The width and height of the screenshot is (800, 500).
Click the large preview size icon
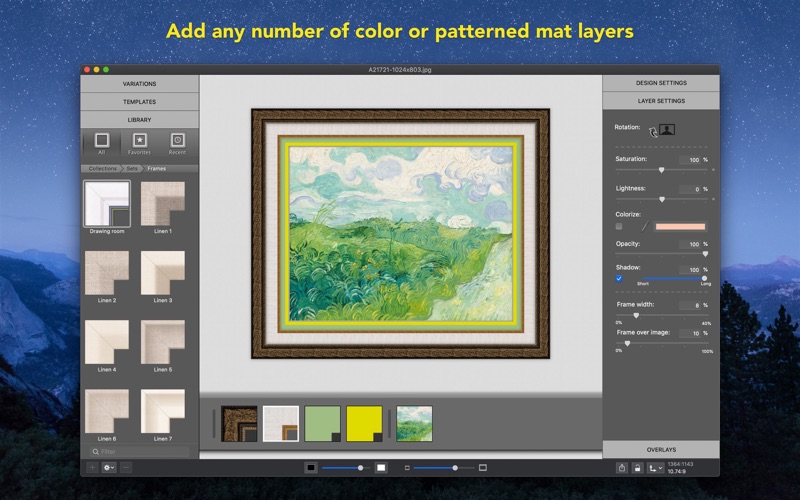tap(483, 468)
